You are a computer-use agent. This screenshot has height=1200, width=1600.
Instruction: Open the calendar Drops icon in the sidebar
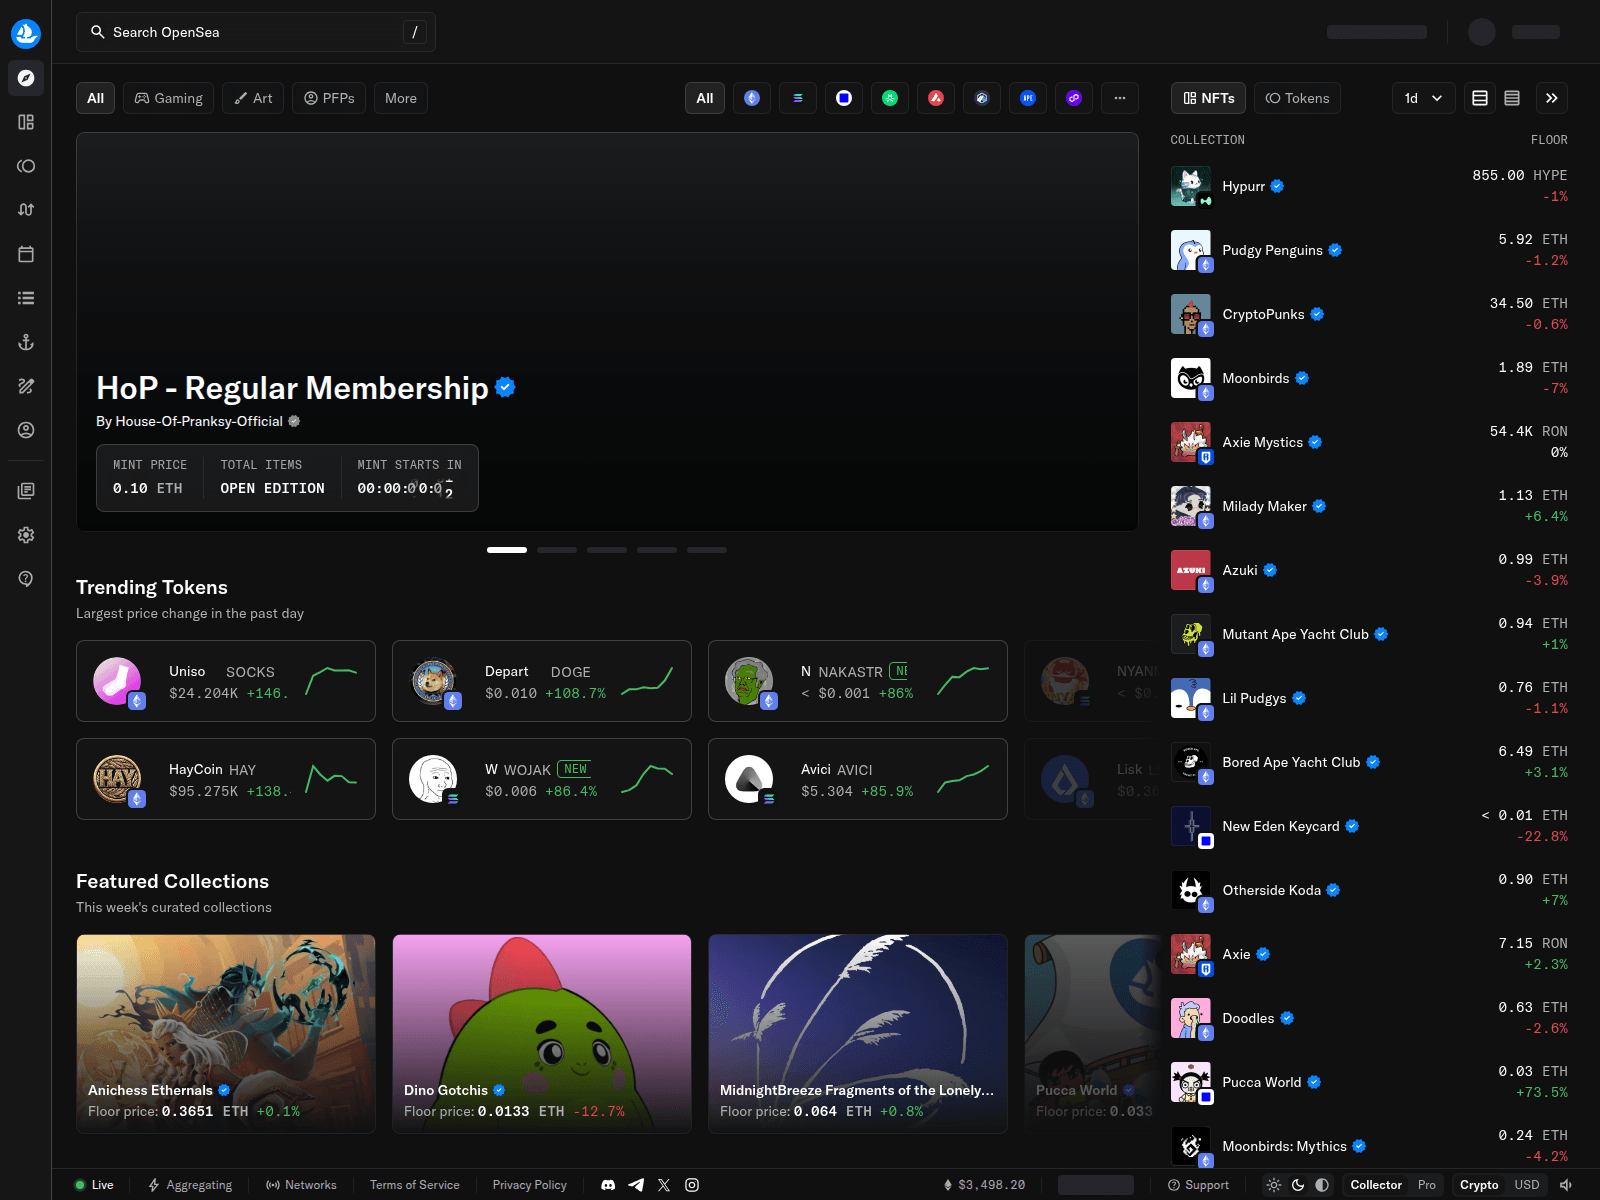coord(26,254)
